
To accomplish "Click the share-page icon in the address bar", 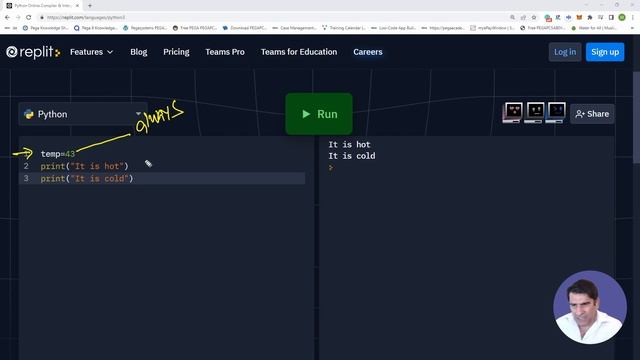I will click(x=523, y=18).
